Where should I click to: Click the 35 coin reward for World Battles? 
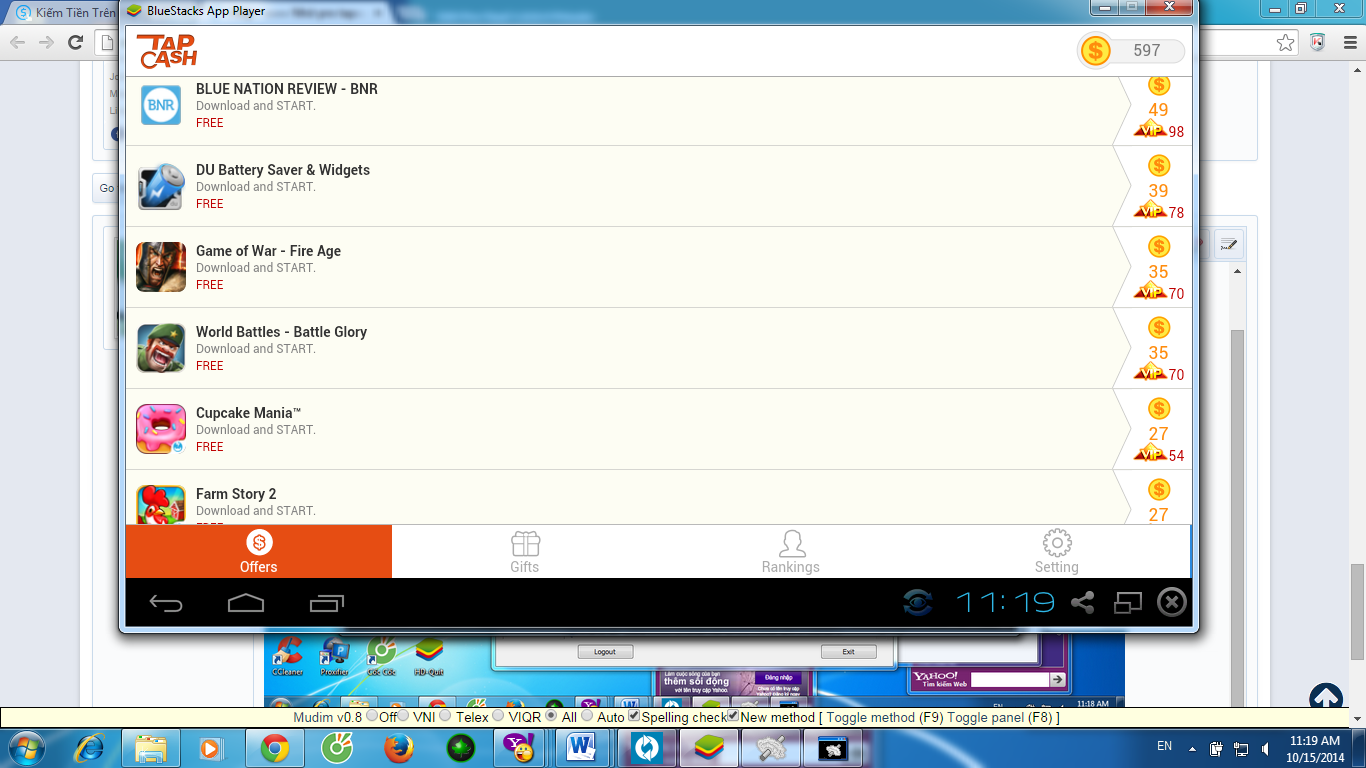pyautogui.click(x=1158, y=353)
